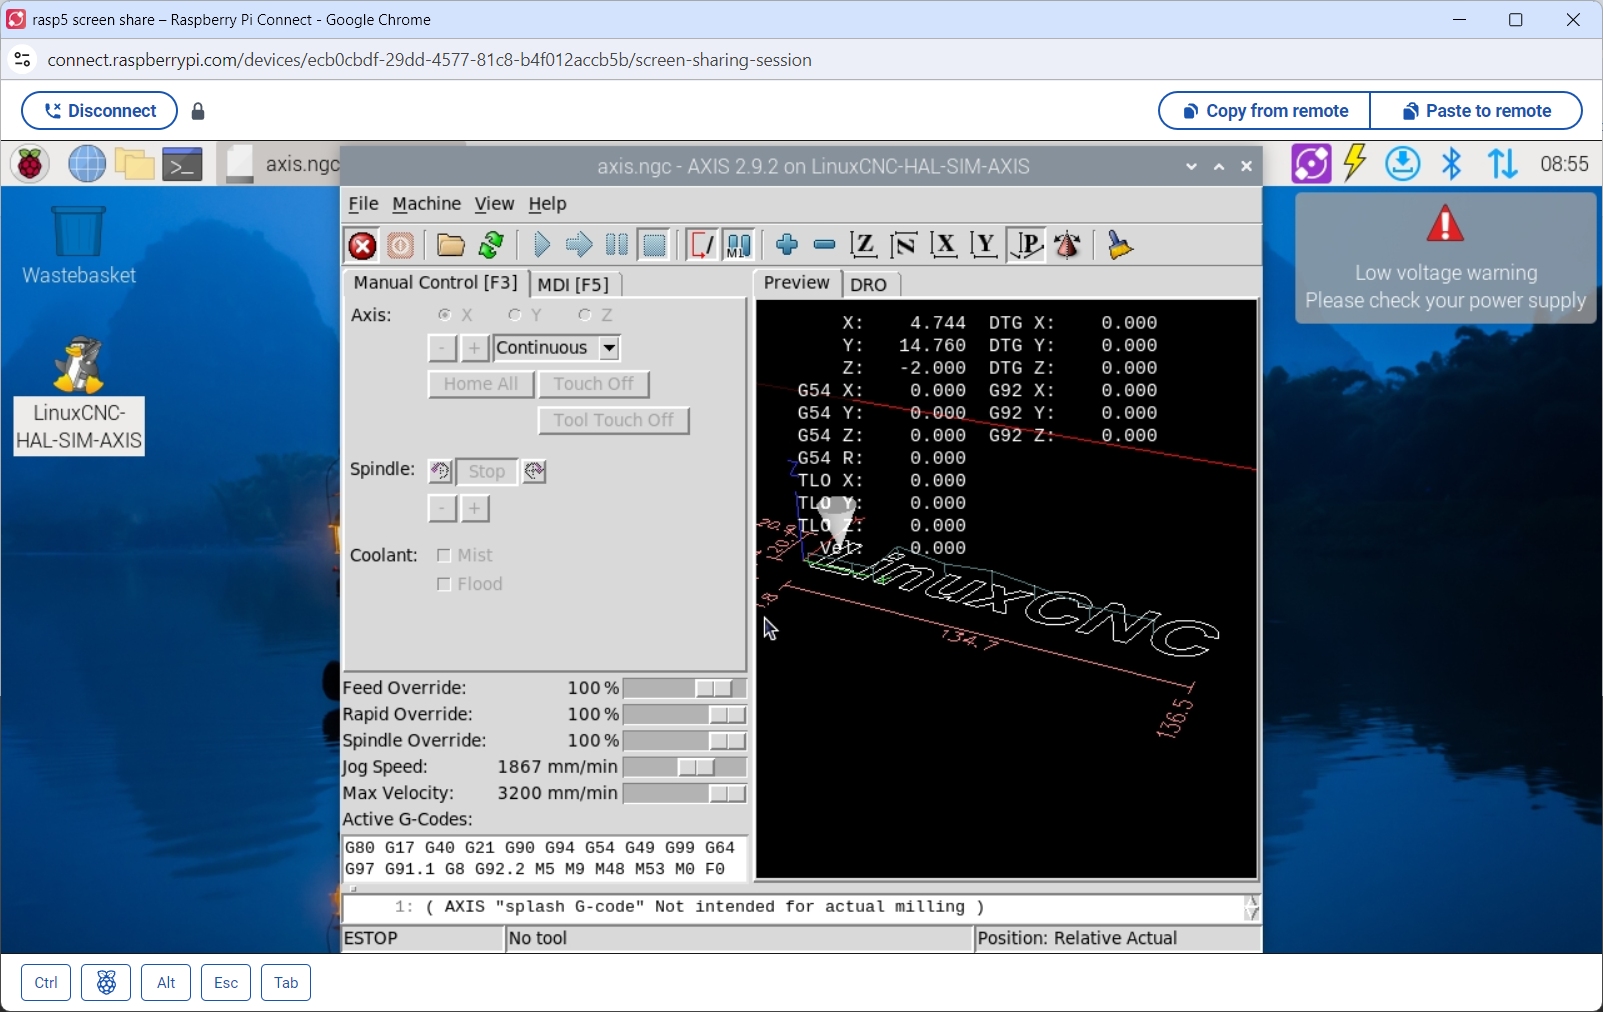Viewport: 1603px width, 1012px height.
Task: Click the low voltage lightning bolt icon
Action: (x=1356, y=163)
